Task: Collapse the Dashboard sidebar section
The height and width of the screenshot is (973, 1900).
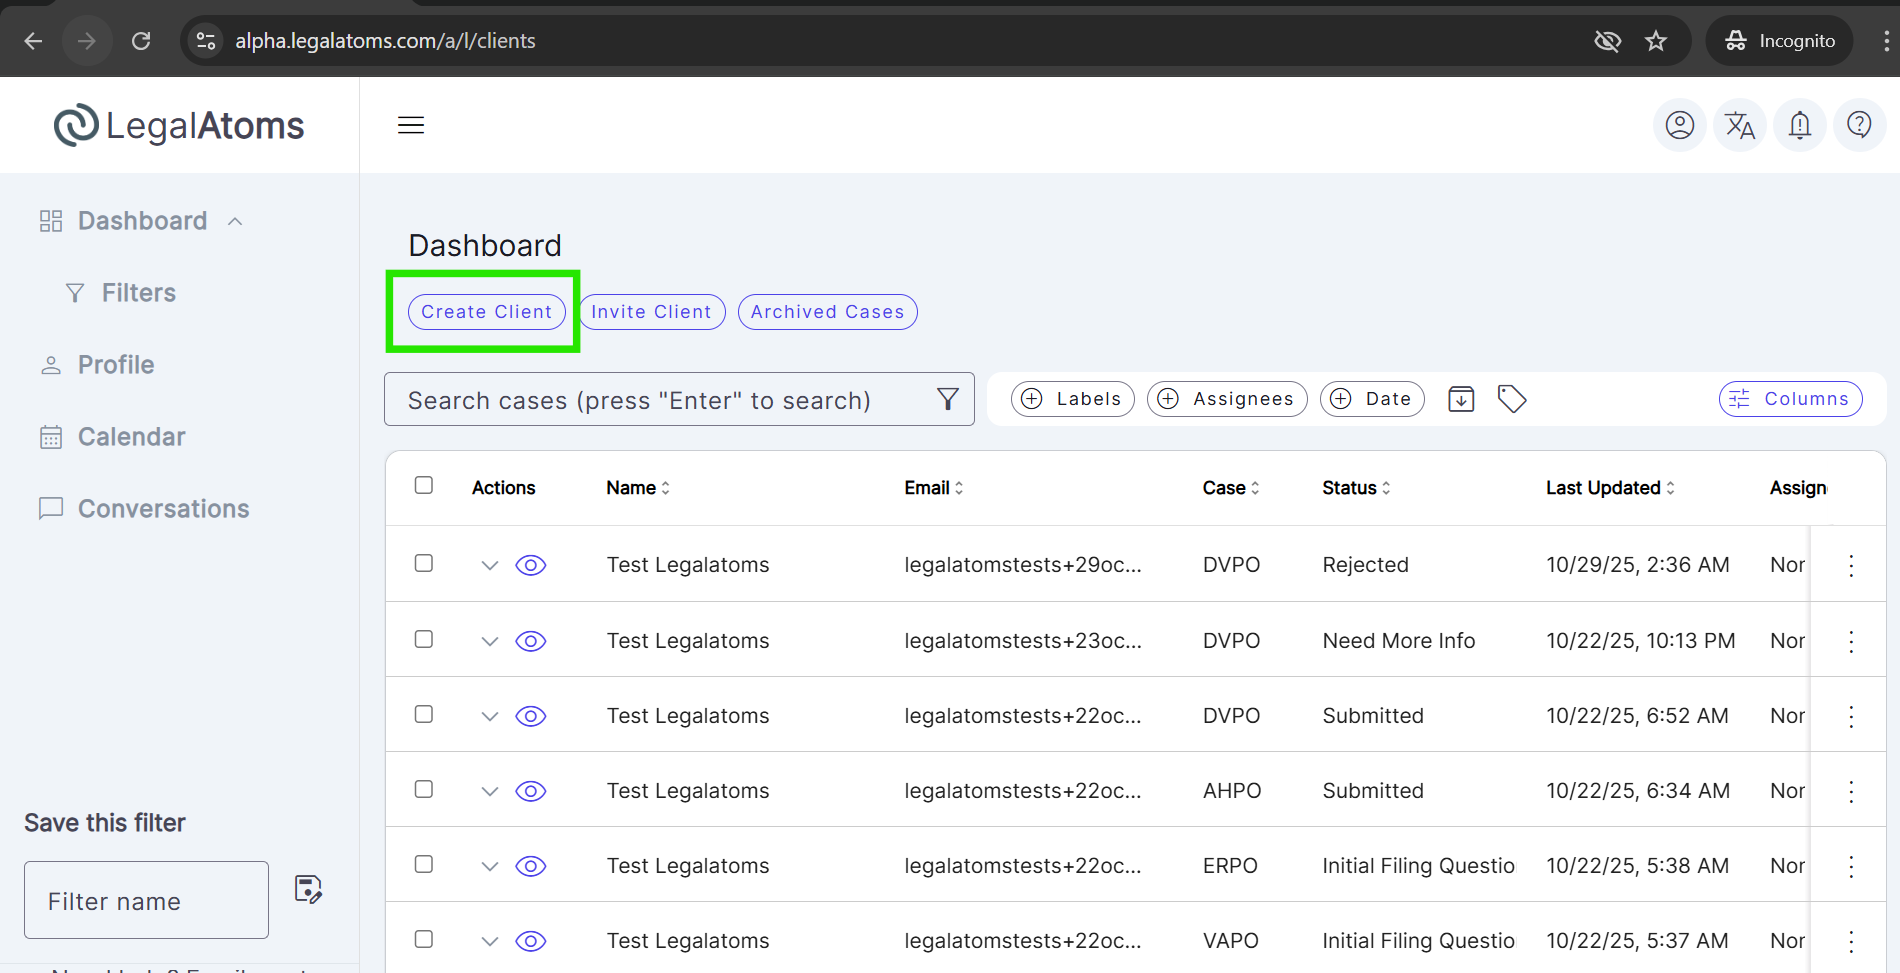Action: coord(235,221)
